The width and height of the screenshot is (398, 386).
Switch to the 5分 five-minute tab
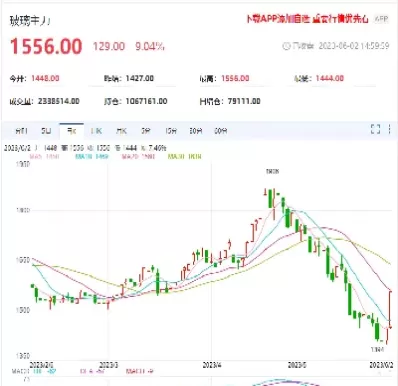click(x=146, y=131)
